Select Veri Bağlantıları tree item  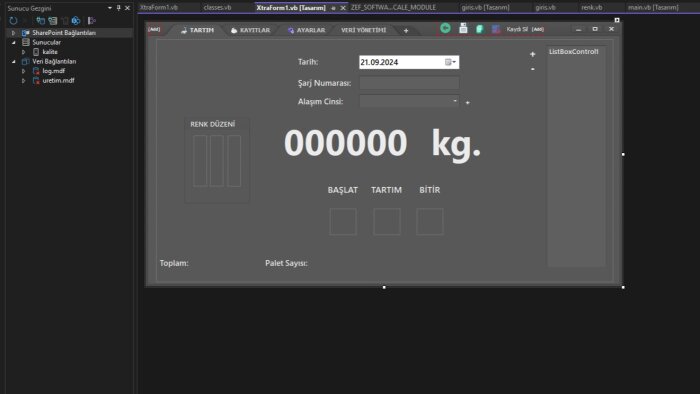click(x=54, y=62)
